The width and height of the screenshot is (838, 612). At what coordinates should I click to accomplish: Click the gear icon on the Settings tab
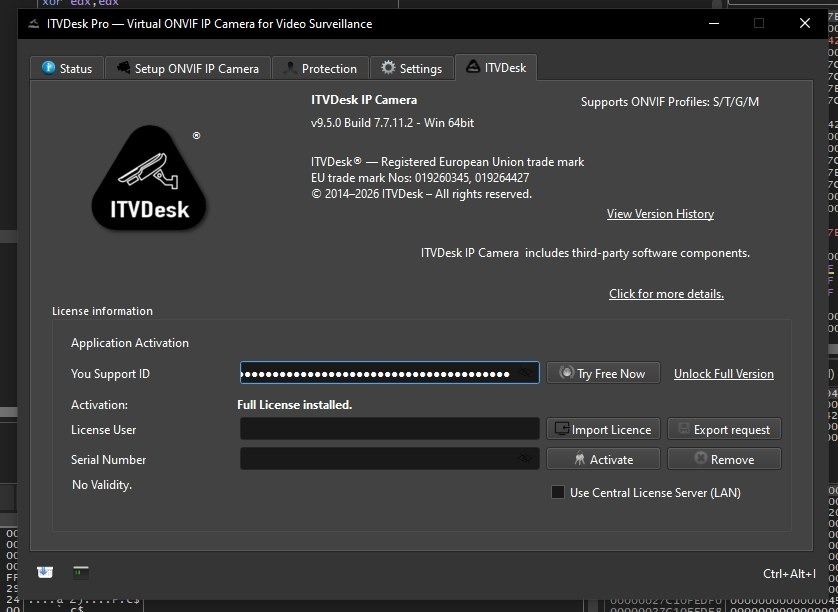pos(388,68)
